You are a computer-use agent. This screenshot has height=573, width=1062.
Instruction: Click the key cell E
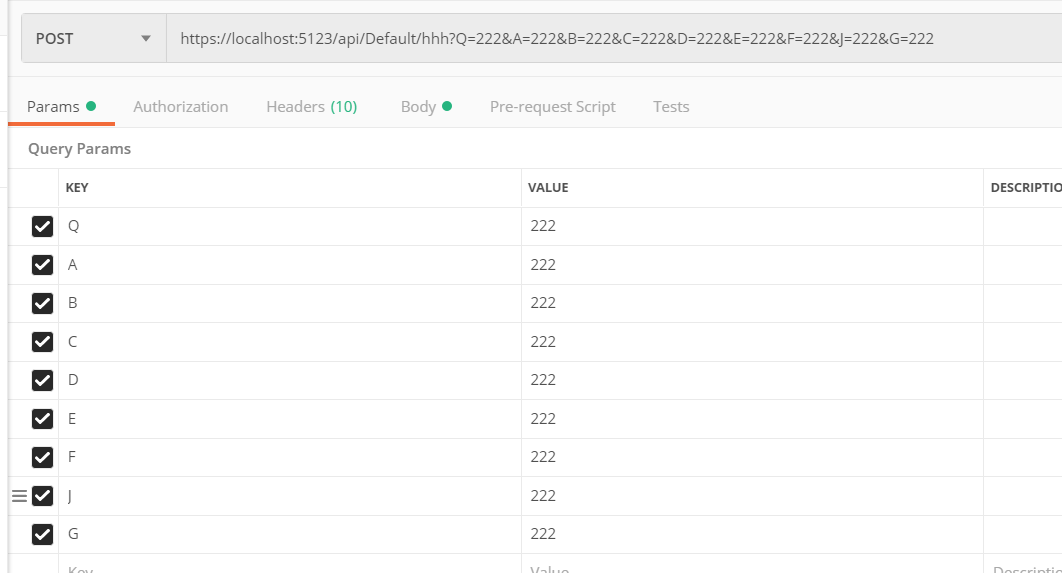(x=290, y=419)
